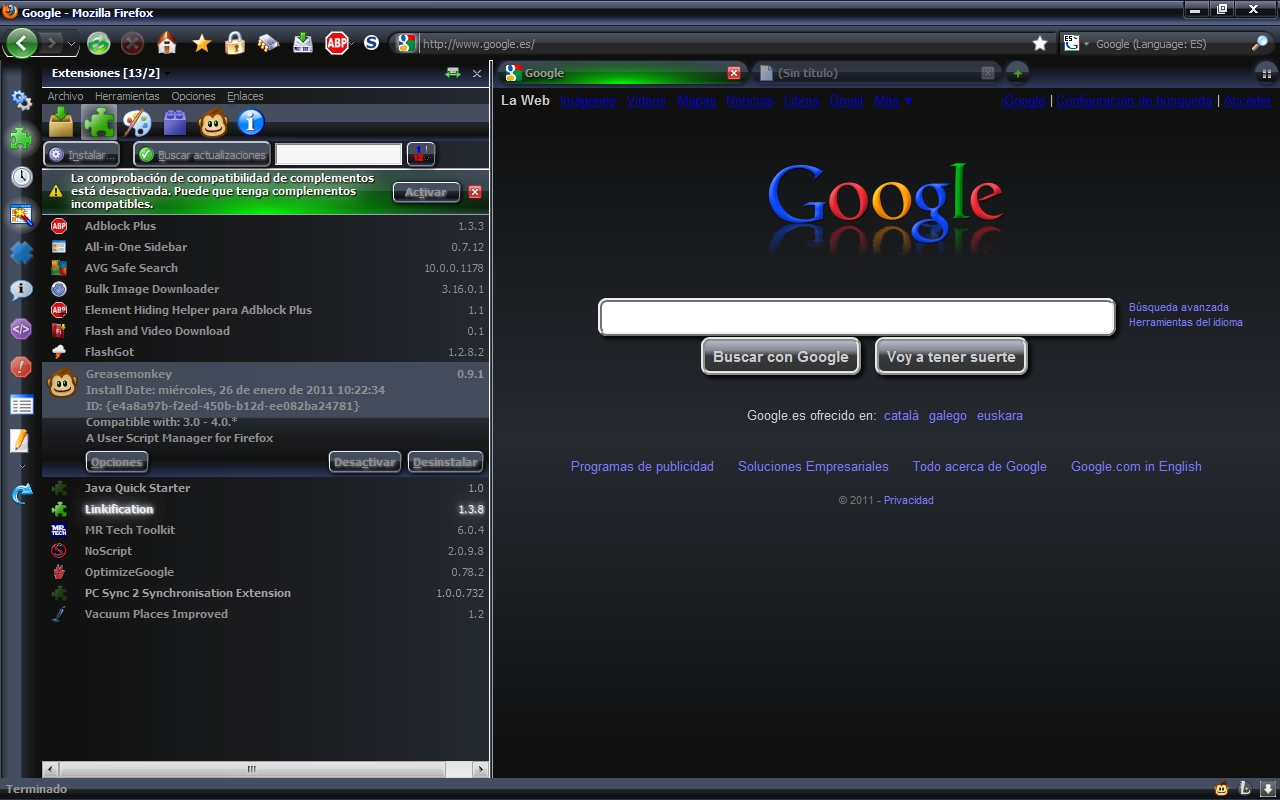Switch to the (Sin título) tab
Viewport: 1280px width, 800px height.
click(x=876, y=73)
